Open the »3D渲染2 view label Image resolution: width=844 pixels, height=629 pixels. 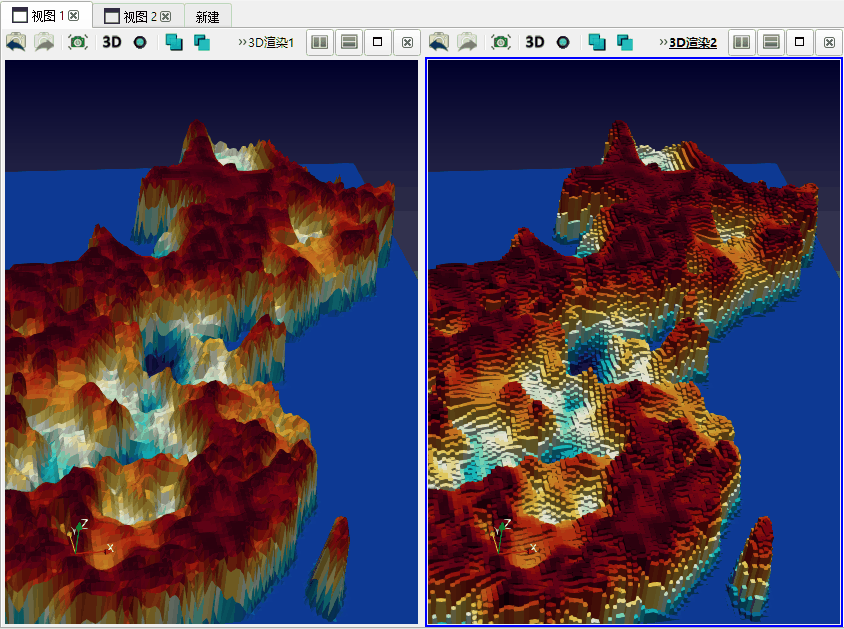(688, 43)
